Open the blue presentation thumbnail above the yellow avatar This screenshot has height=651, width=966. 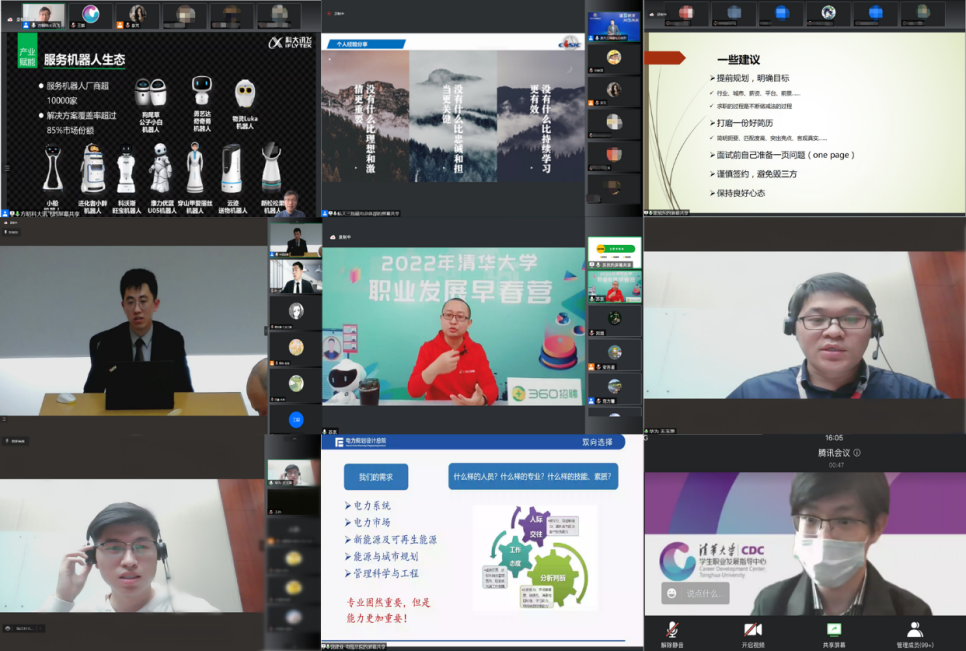(x=613, y=25)
